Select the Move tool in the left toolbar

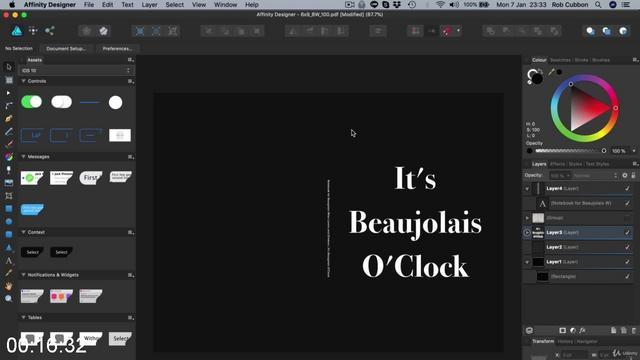[x=9, y=67]
